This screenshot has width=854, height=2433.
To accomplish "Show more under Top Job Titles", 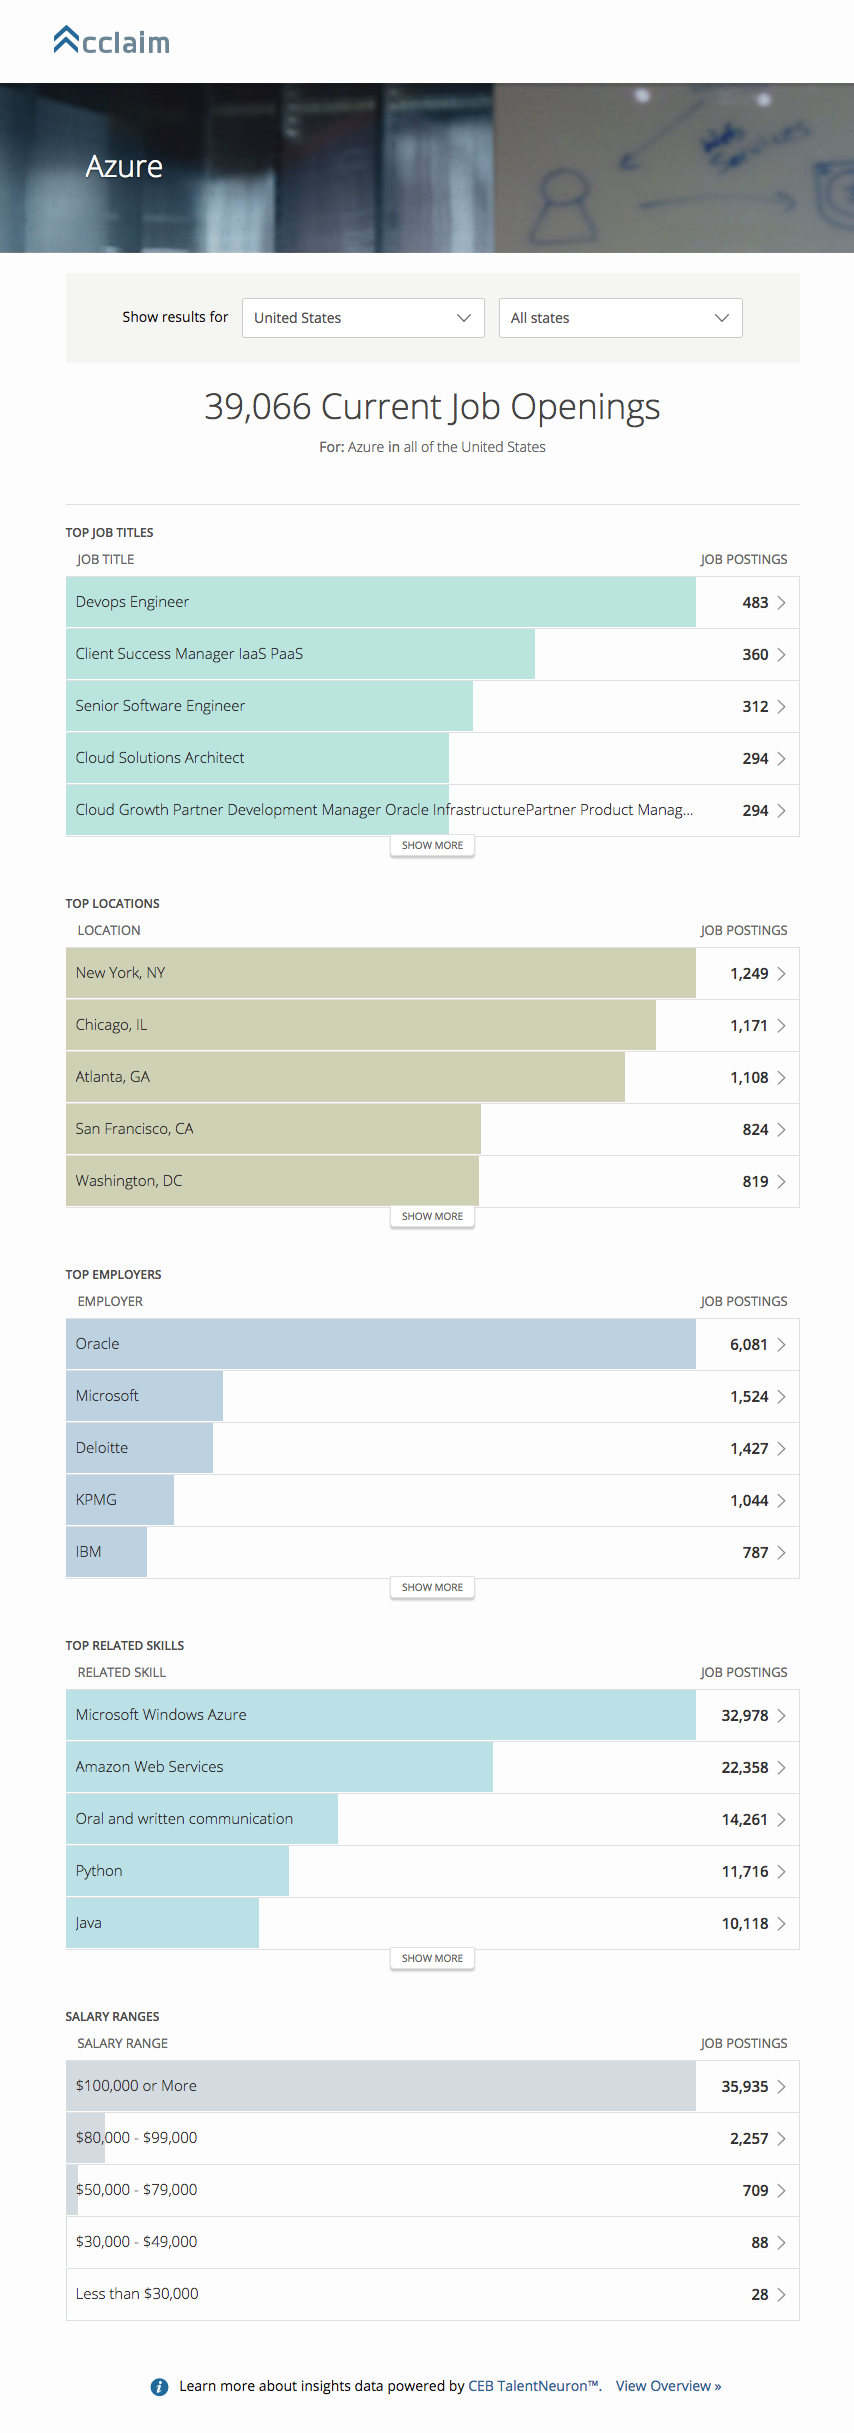I will click(x=432, y=846).
